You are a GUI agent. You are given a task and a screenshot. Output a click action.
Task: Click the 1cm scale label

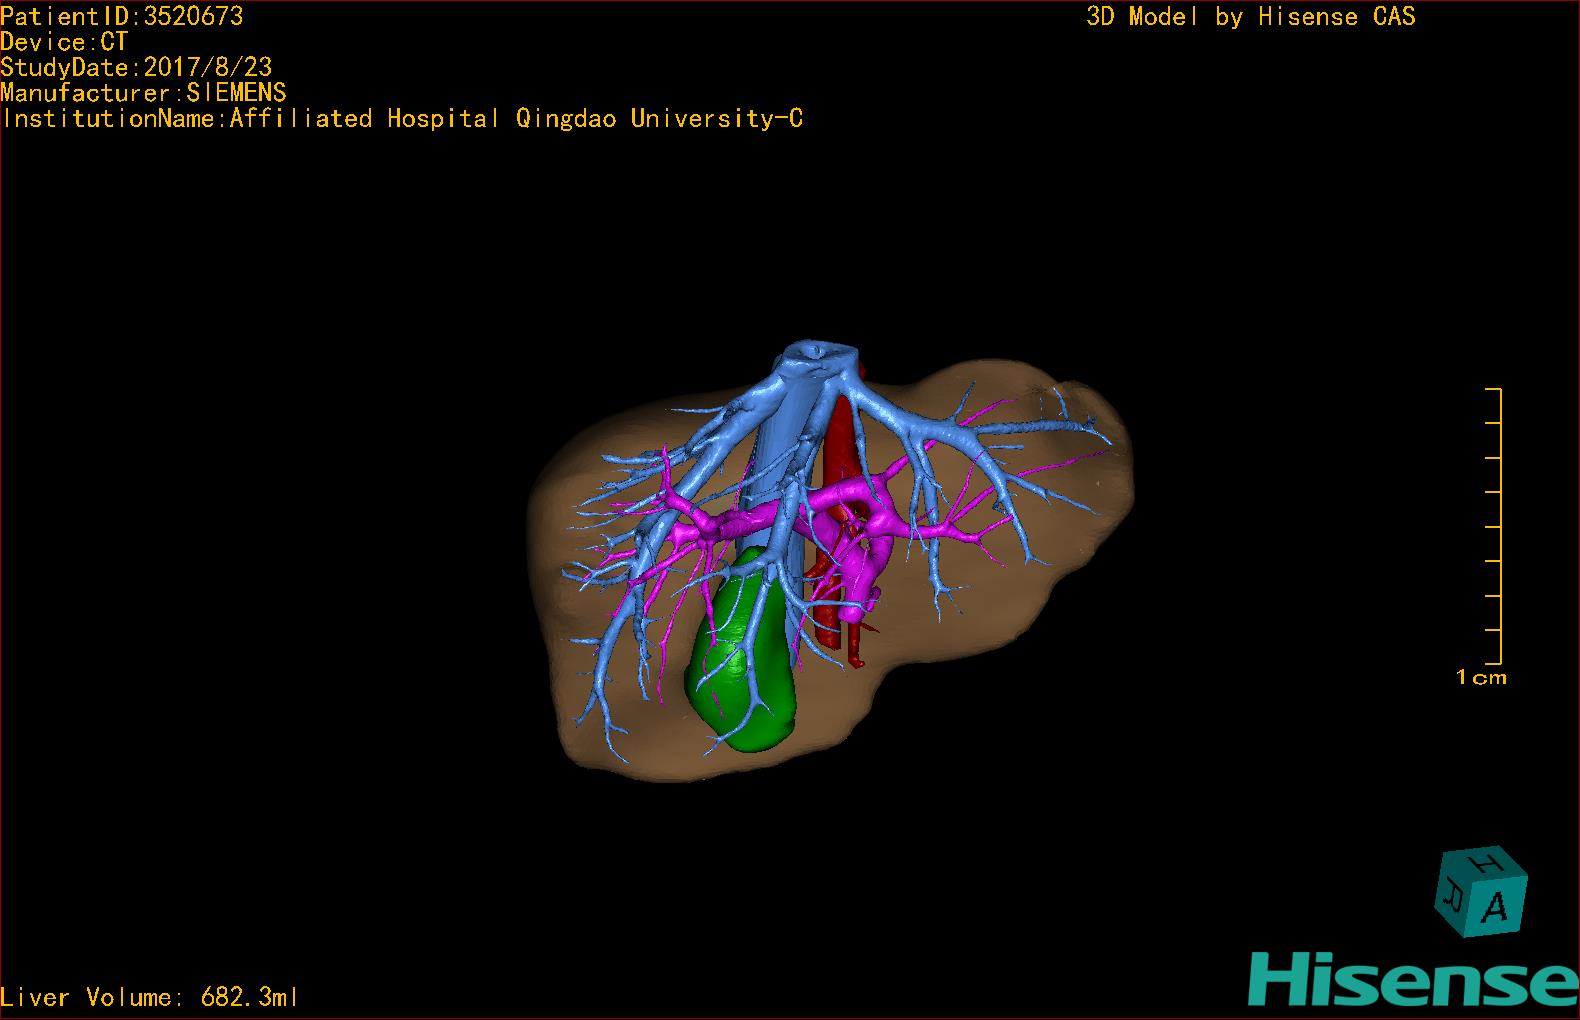tap(1481, 677)
